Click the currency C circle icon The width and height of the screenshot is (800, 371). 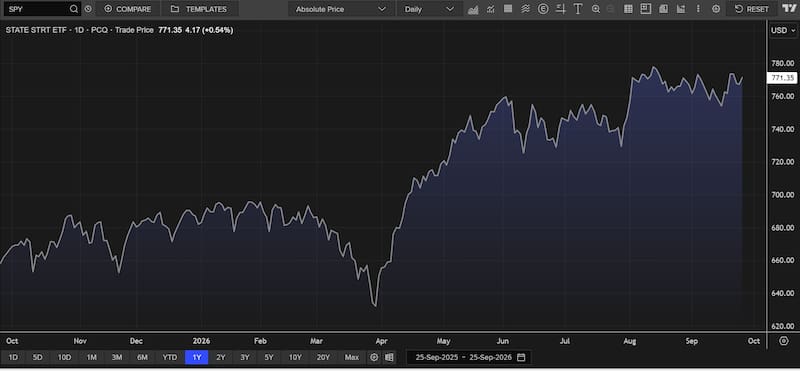click(x=543, y=9)
